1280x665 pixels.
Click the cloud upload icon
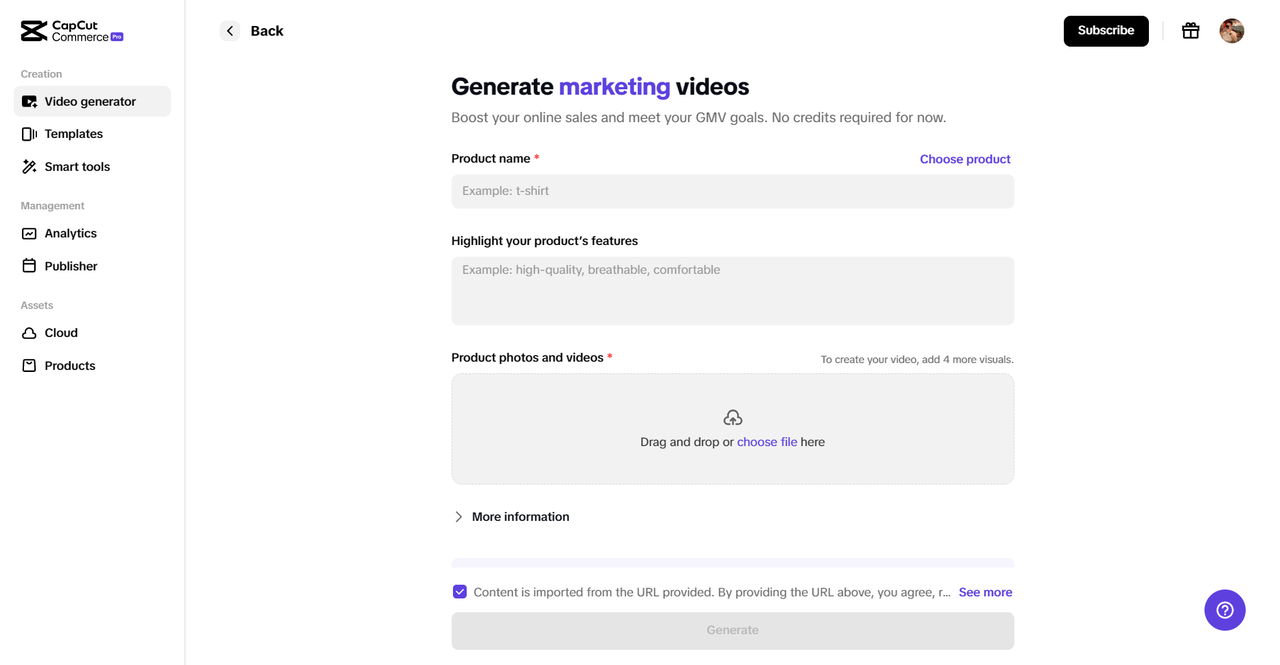tap(733, 417)
